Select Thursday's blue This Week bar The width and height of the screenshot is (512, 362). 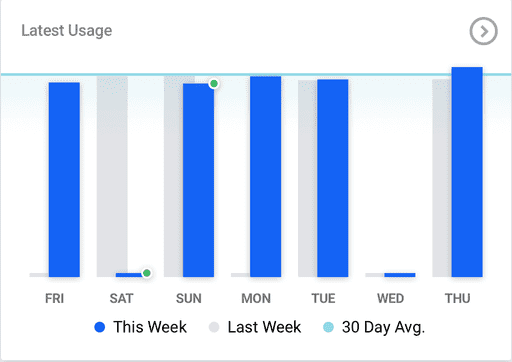[467, 172]
